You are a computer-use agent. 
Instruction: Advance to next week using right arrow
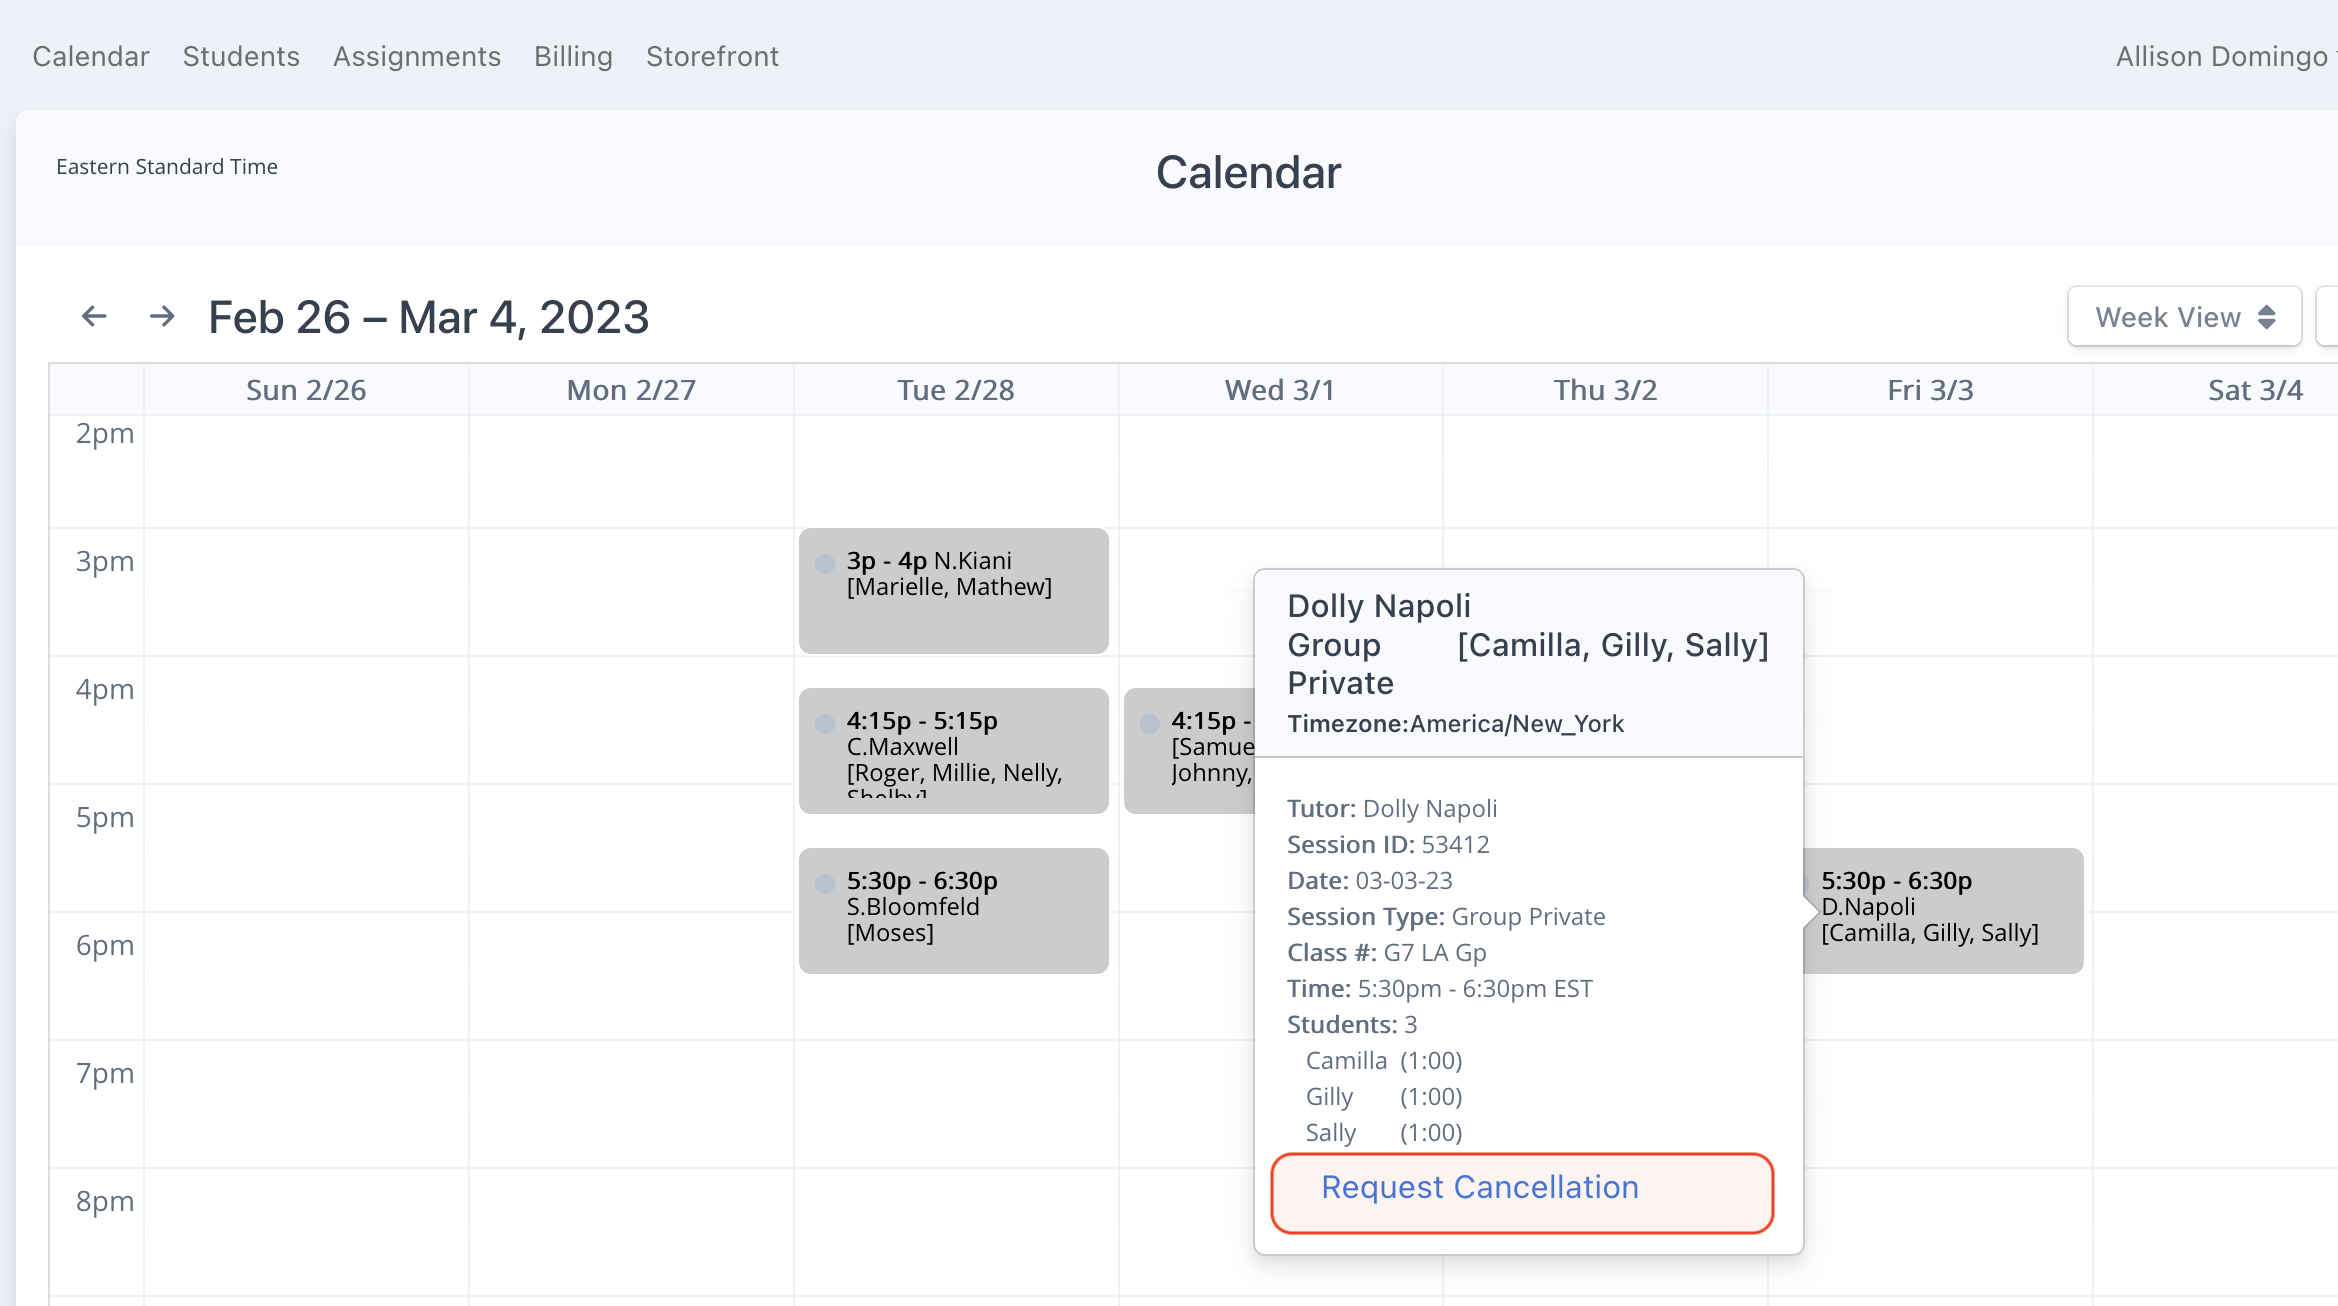click(x=162, y=315)
